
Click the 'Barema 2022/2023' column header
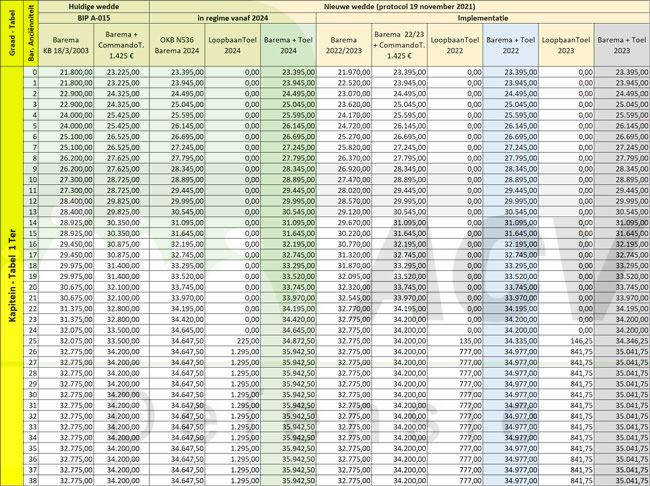point(344,45)
